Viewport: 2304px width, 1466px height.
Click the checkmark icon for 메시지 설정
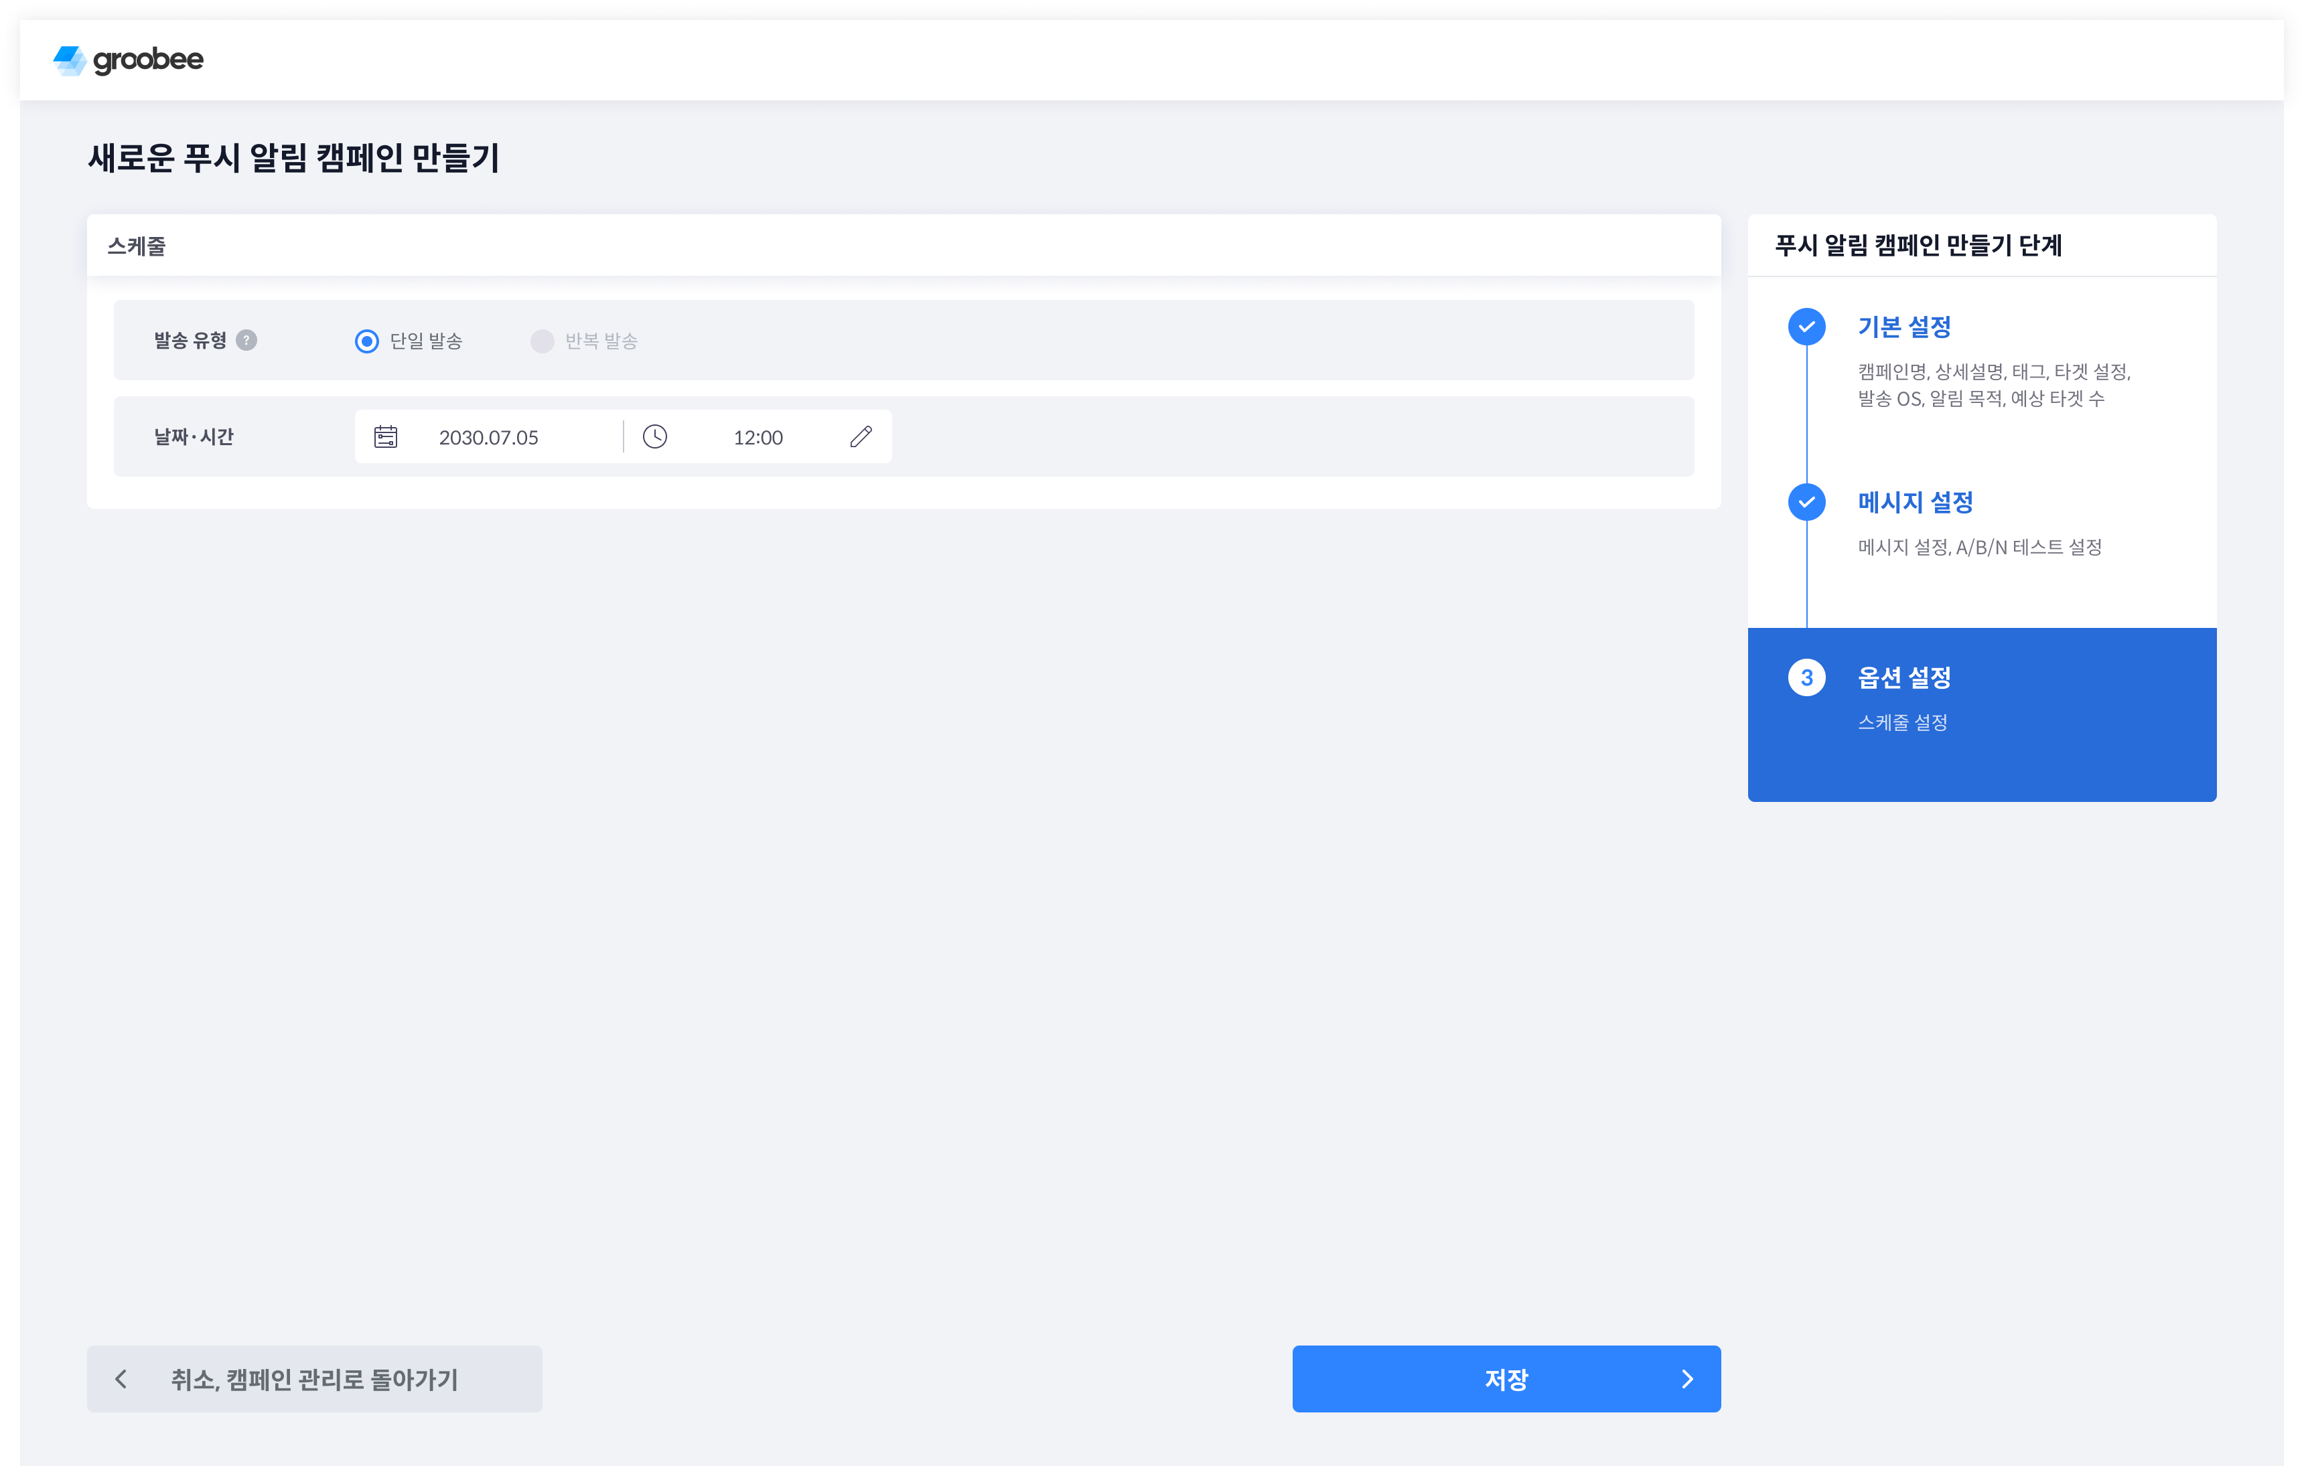coord(1806,502)
